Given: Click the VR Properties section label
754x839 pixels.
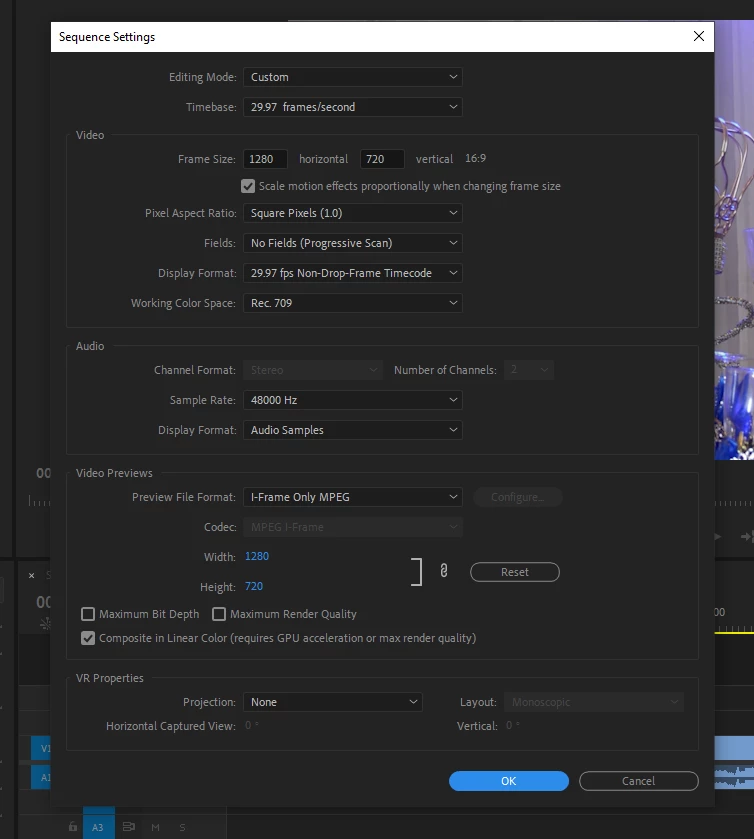Looking at the screenshot, I should pos(110,678).
